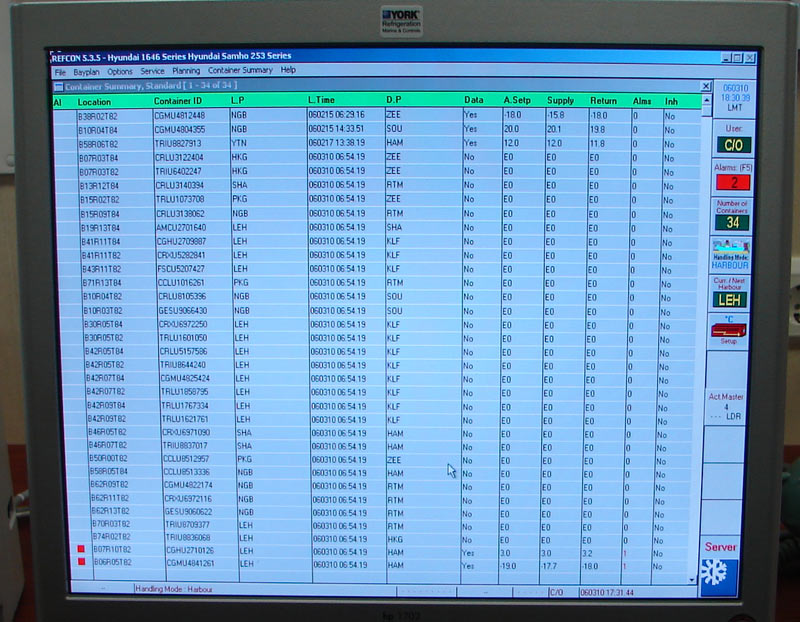Click the scrollbar up arrow
The image size is (800, 622).
[707, 100]
